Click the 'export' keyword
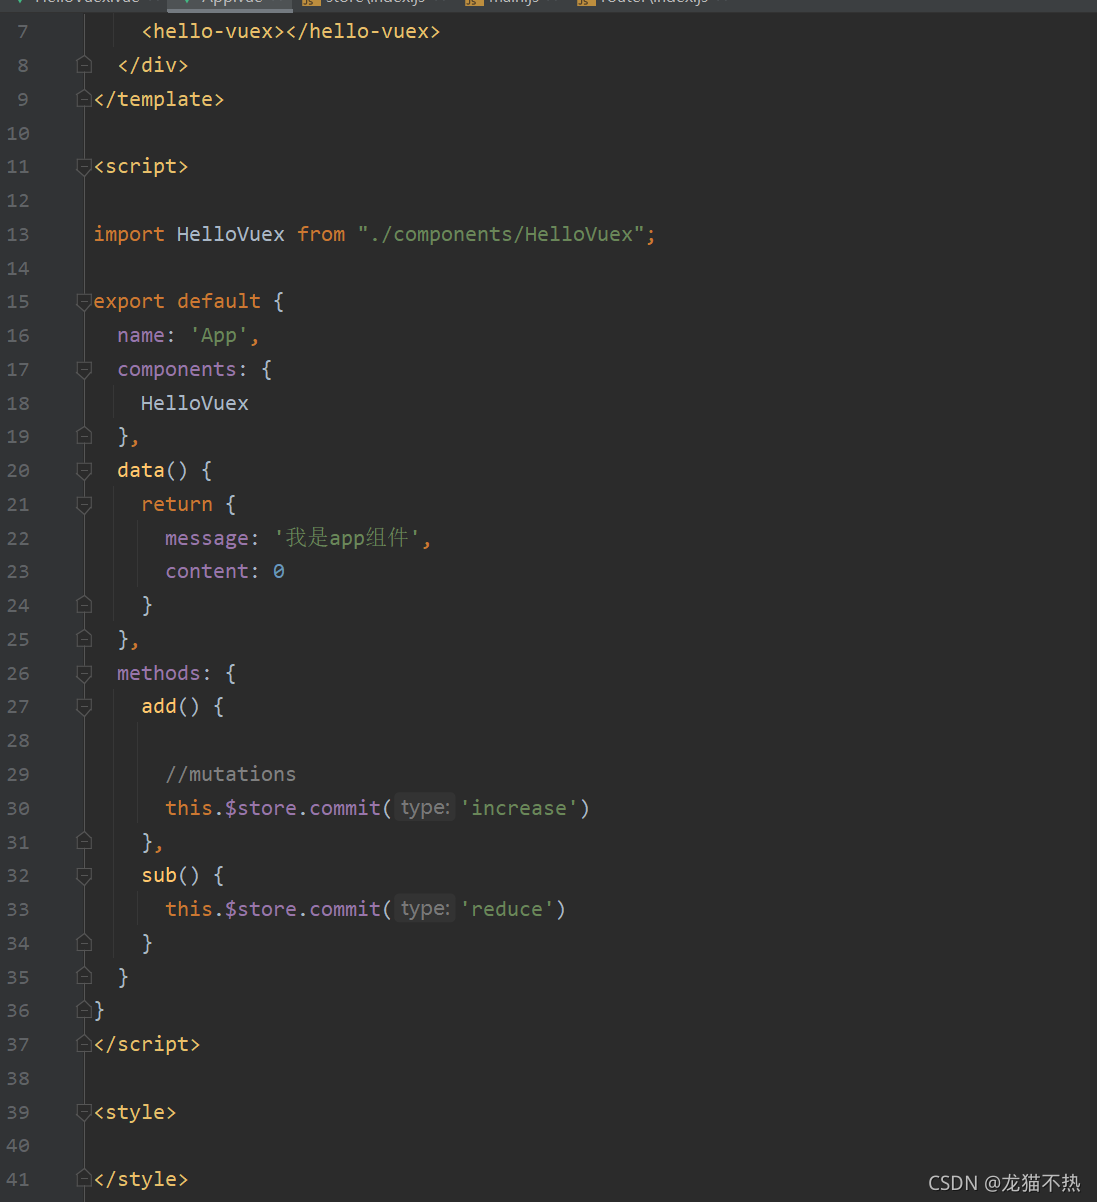Screen dimensions: 1097x1202 pos(129,302)
